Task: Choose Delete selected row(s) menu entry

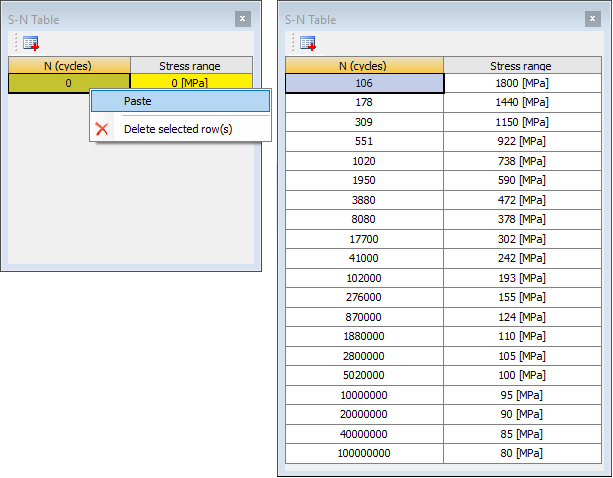Action: tap(180, 129)
